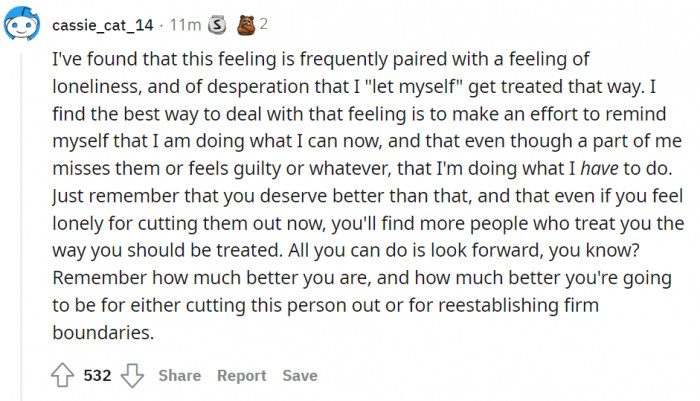Viewport: 700px width, 401px height.
Task: Click the italicized word "have"
Action: tap(599, 168)
